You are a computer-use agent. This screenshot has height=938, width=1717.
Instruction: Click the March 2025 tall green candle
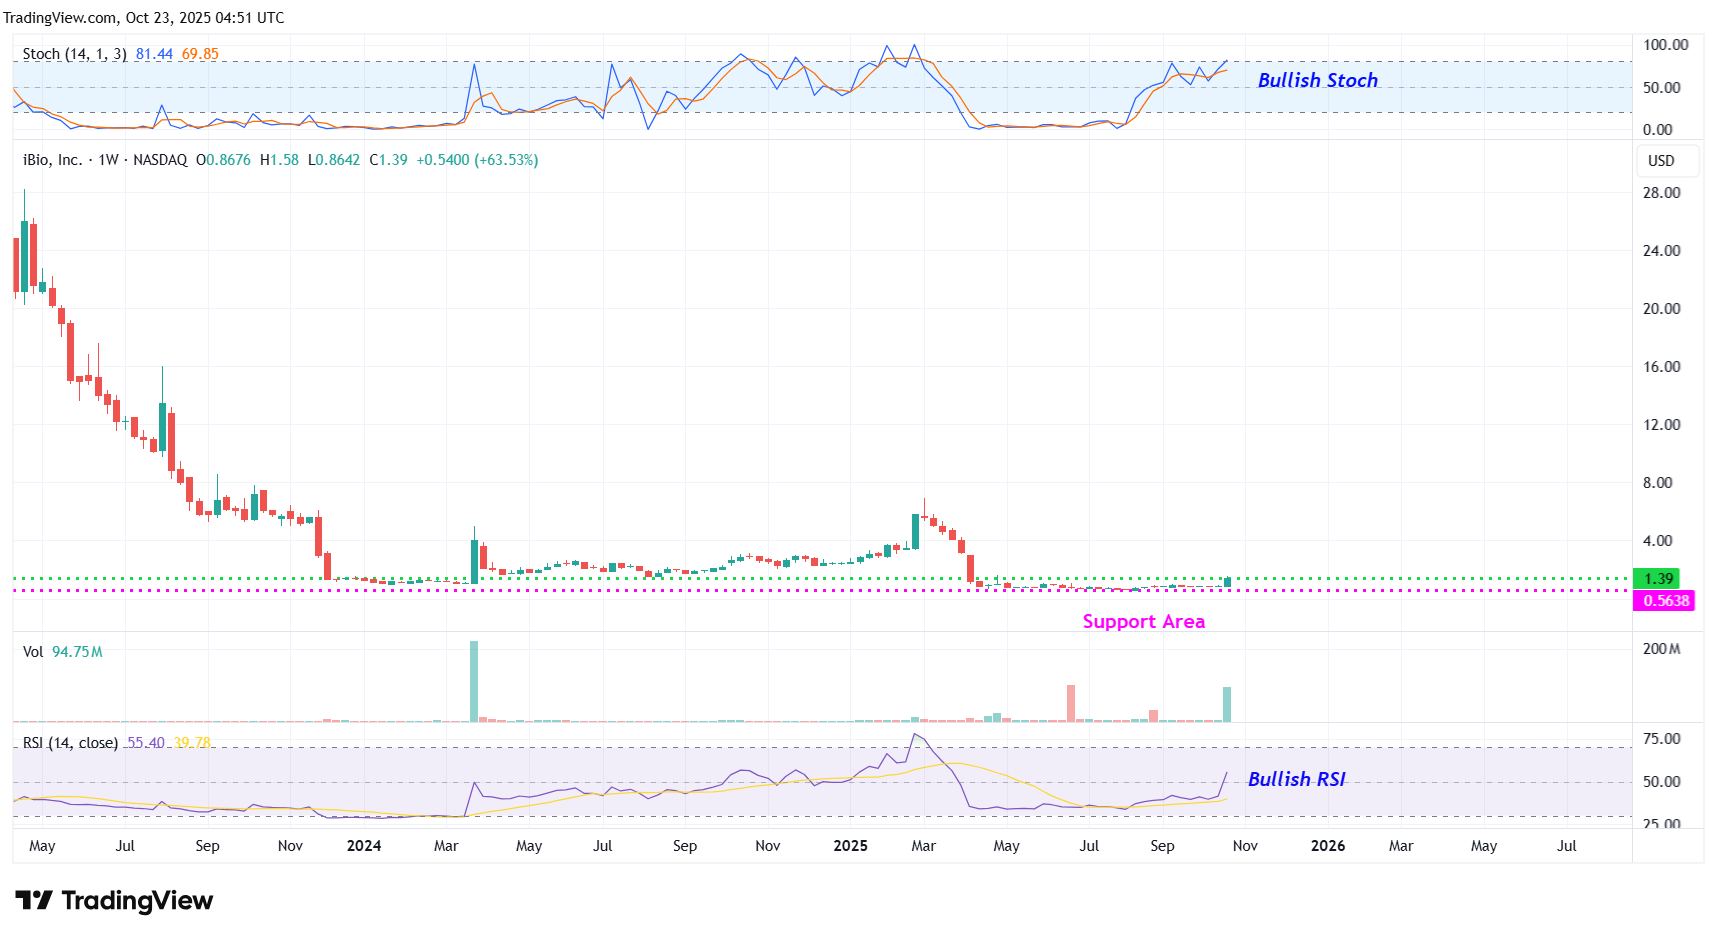(915, 531)
